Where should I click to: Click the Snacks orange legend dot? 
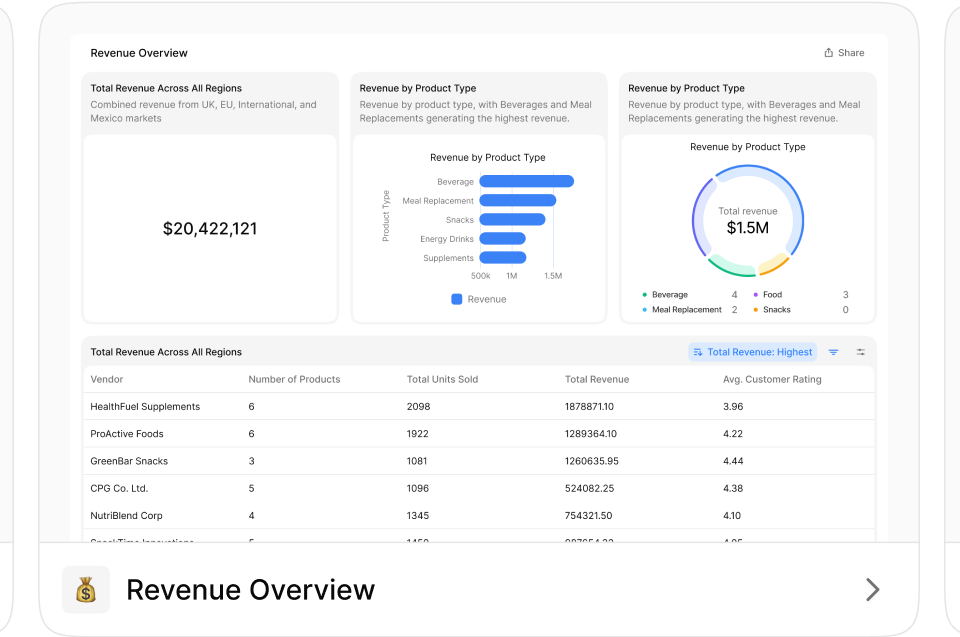pos(756,310)
